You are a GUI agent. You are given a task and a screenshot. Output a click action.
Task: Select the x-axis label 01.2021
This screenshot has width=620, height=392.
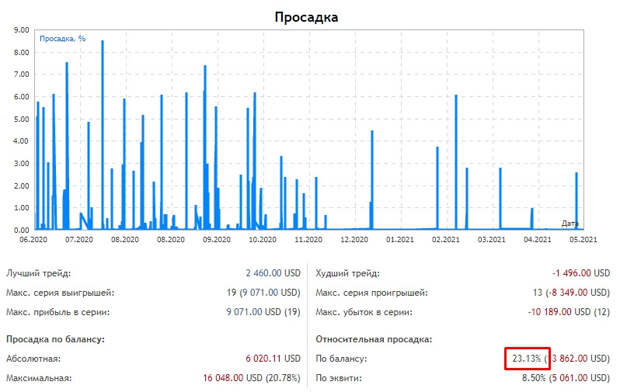[x=400, y=240]
